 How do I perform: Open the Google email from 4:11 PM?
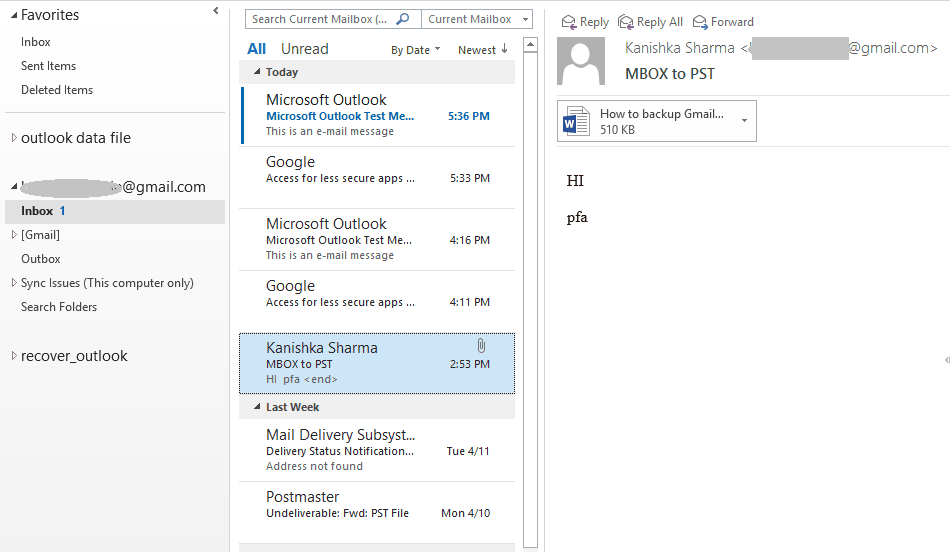click(x=377, y=301)
